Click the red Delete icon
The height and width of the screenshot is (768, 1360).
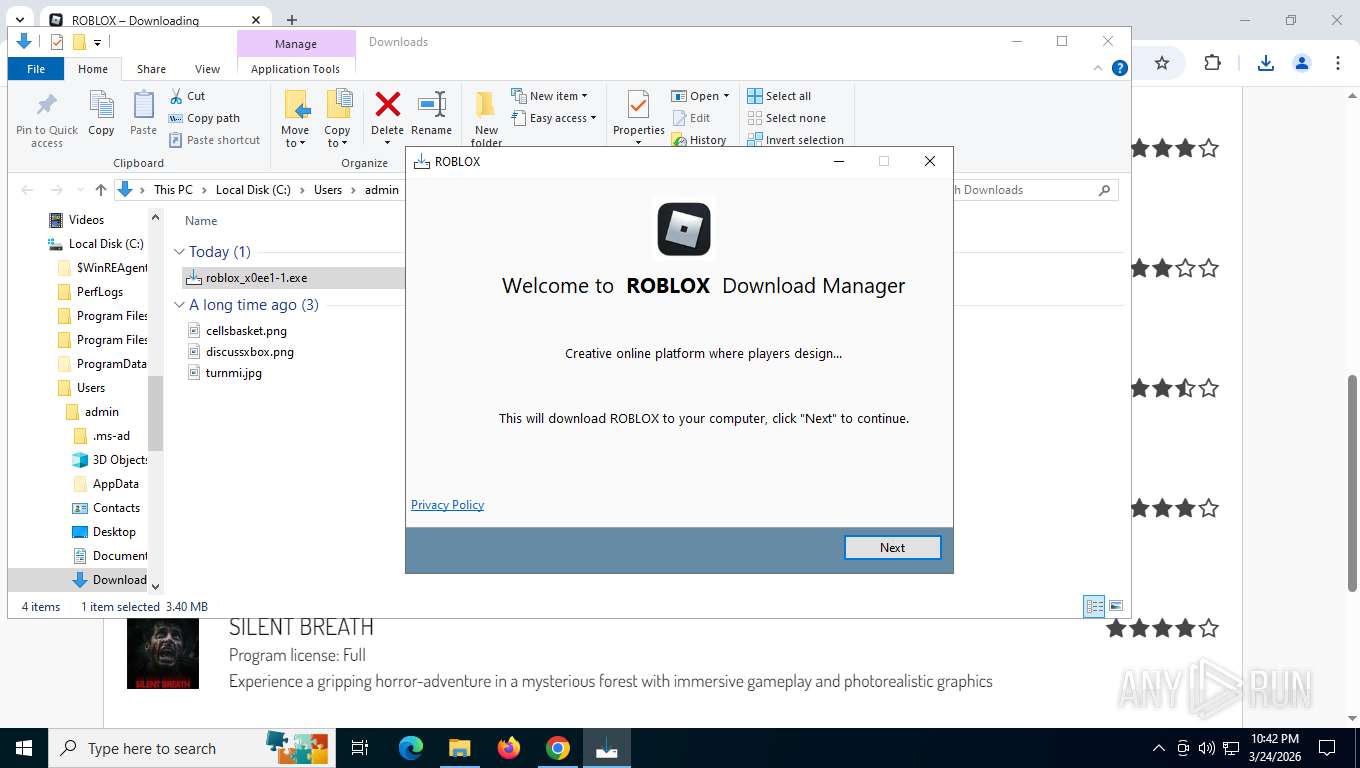[387, 105]
